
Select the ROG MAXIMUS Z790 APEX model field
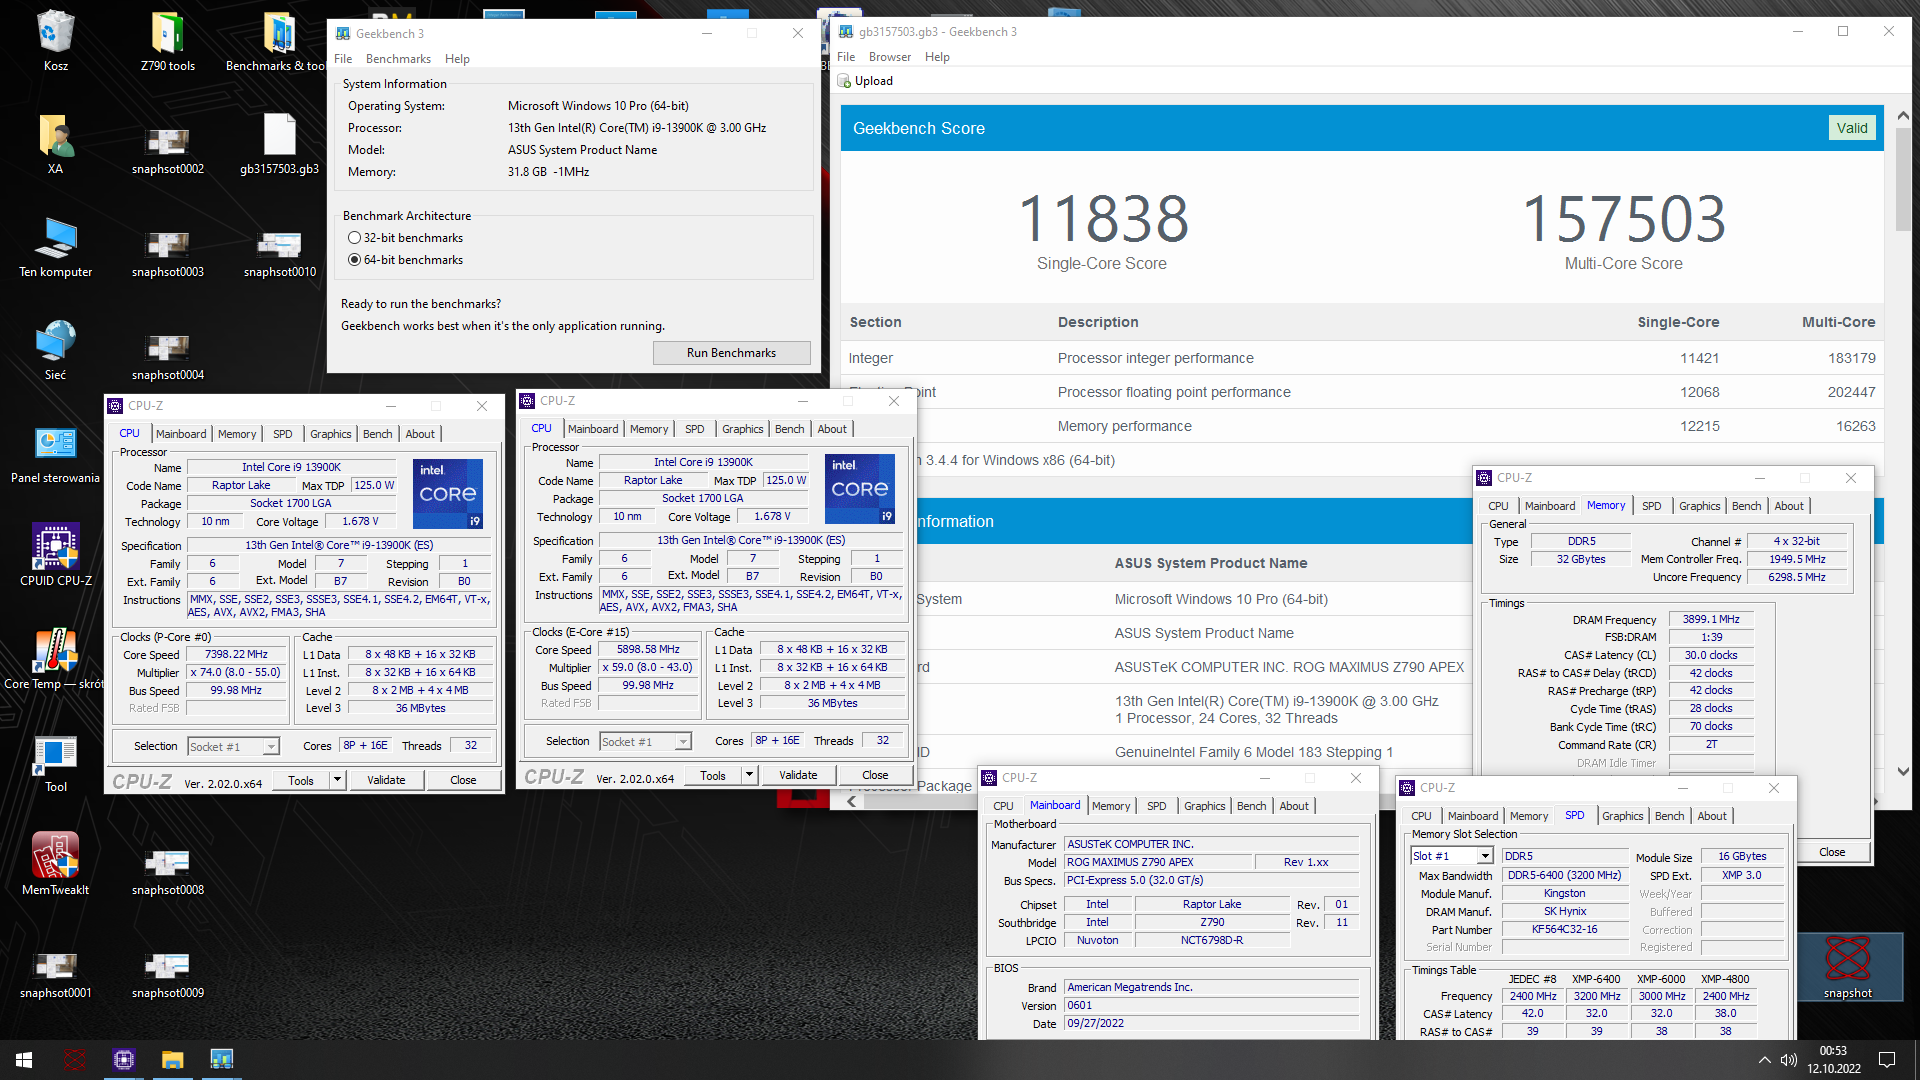[1159, 862]
